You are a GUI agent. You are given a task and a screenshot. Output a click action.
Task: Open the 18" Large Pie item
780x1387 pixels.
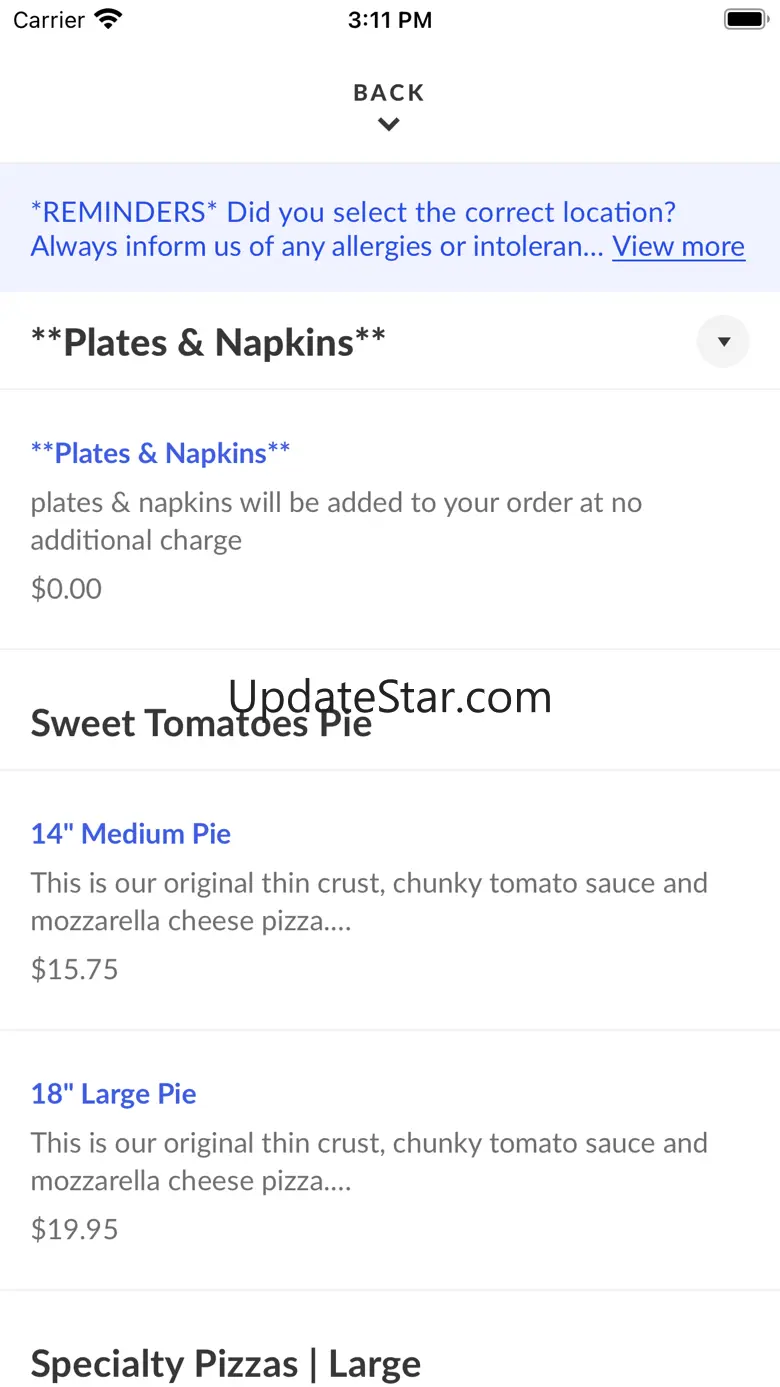(113, 1094)
